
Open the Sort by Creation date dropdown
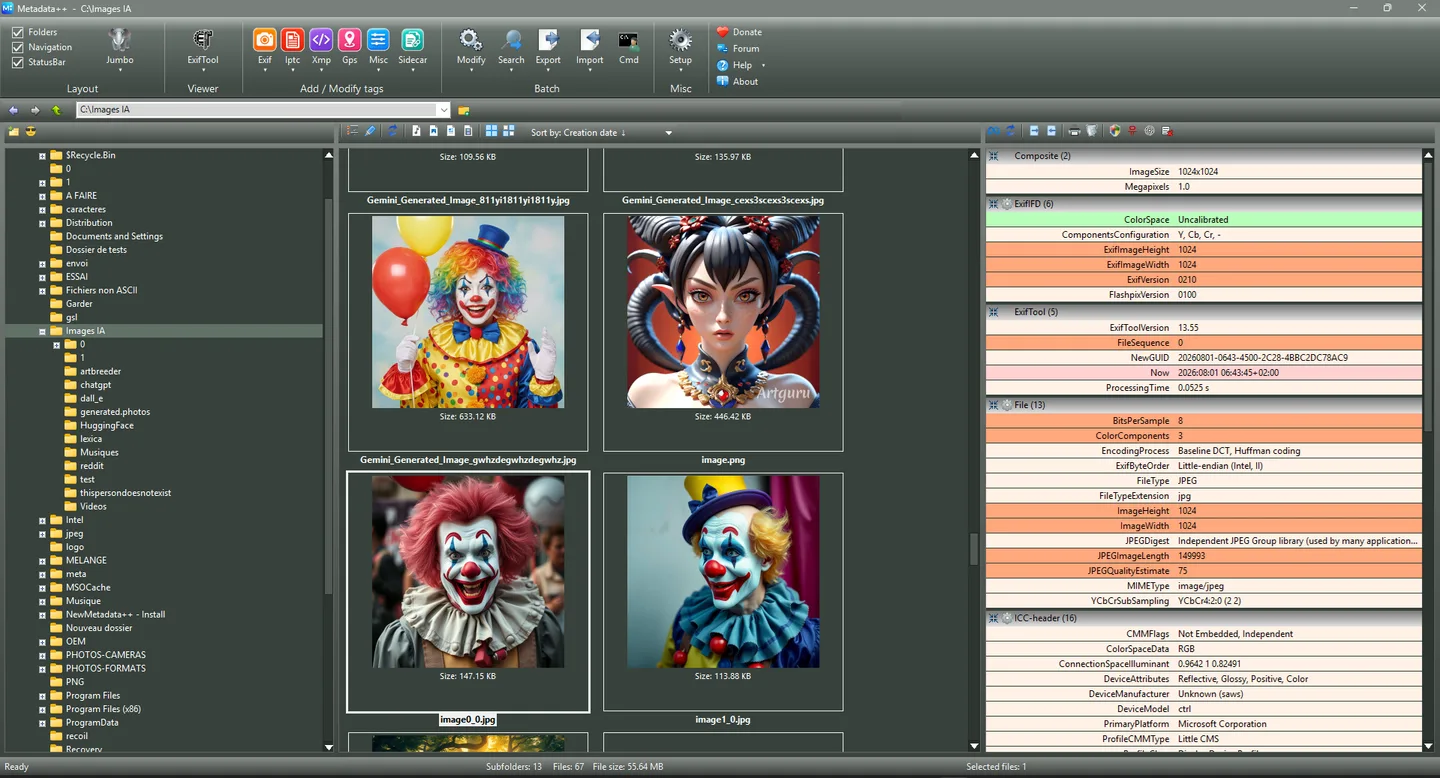coord(669,132)
